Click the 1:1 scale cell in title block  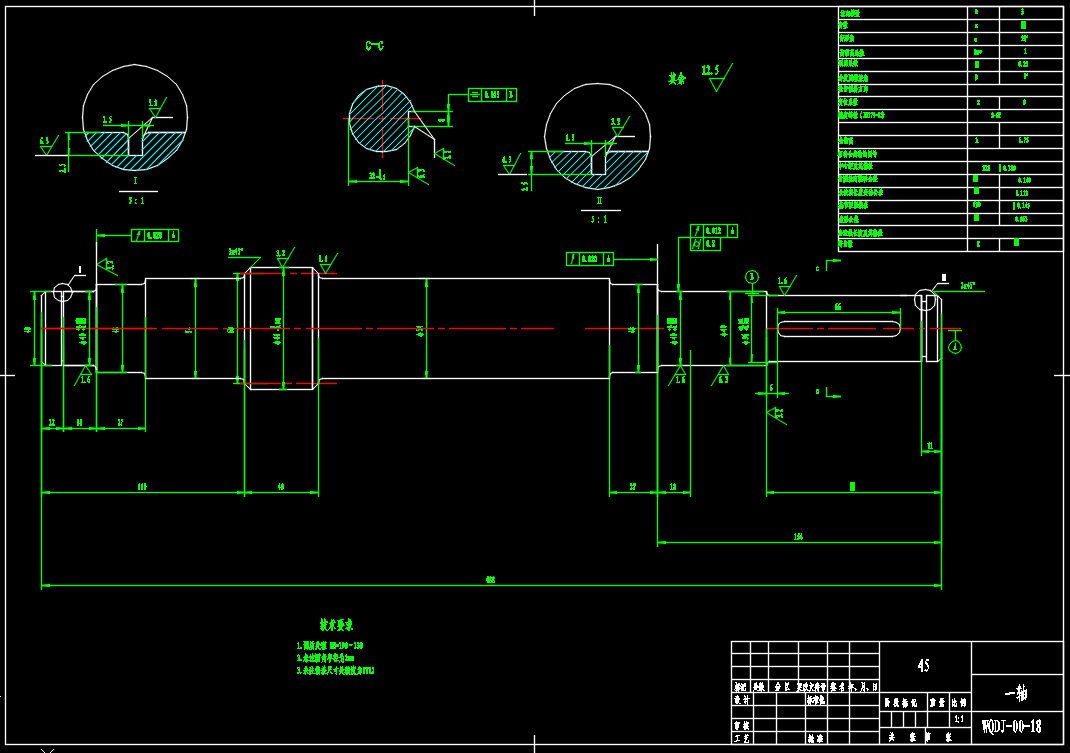959,718
